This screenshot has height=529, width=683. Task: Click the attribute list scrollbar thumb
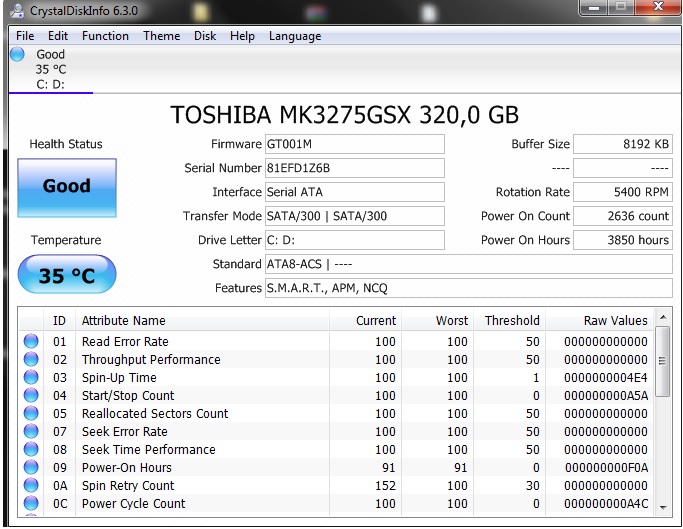(663, 361)
